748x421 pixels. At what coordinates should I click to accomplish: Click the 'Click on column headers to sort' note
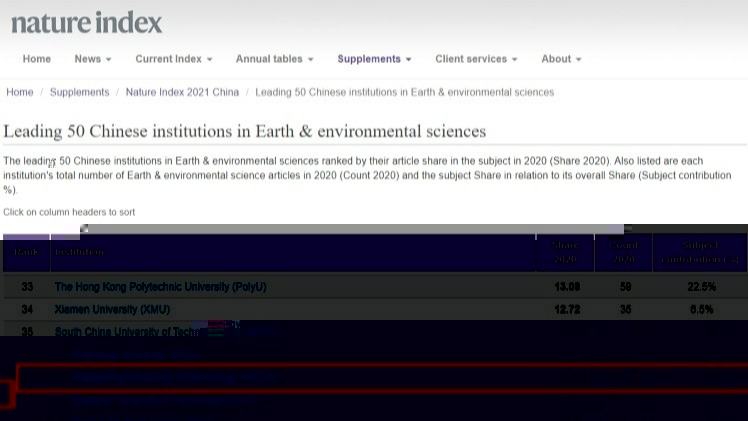coord(69,212)
